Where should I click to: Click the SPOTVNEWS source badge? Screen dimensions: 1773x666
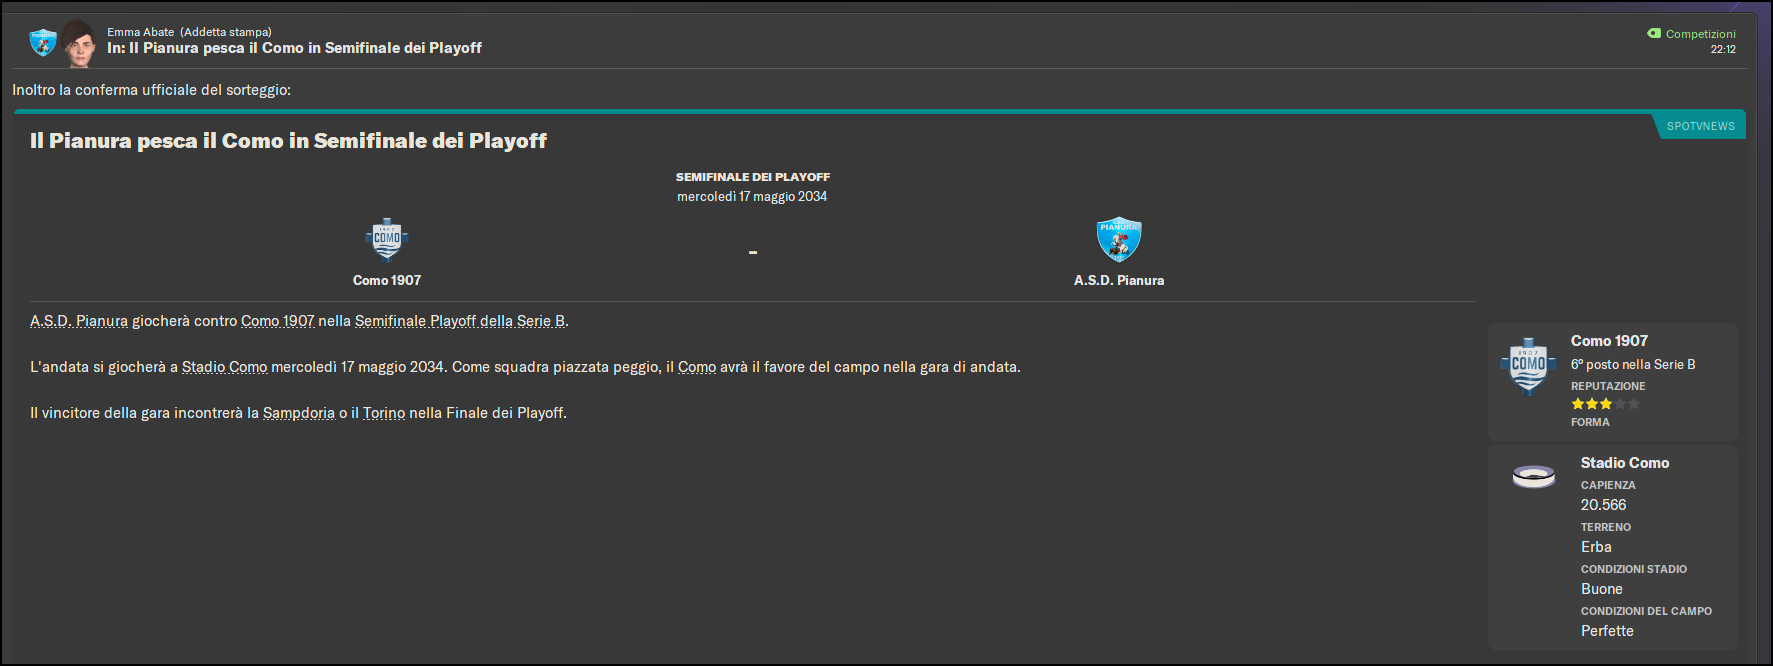pyautogui.click(x=1700, y=126)
